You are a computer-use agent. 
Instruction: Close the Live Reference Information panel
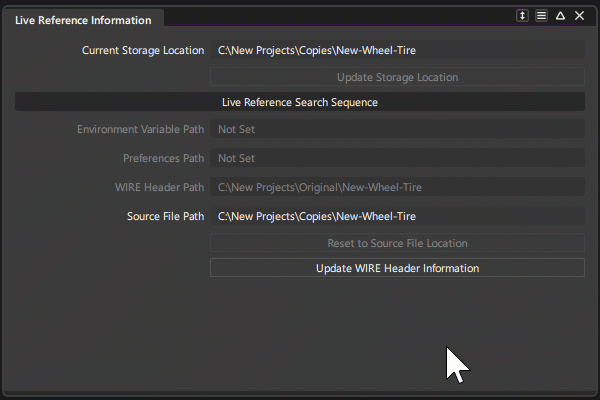tap(579, 16)
